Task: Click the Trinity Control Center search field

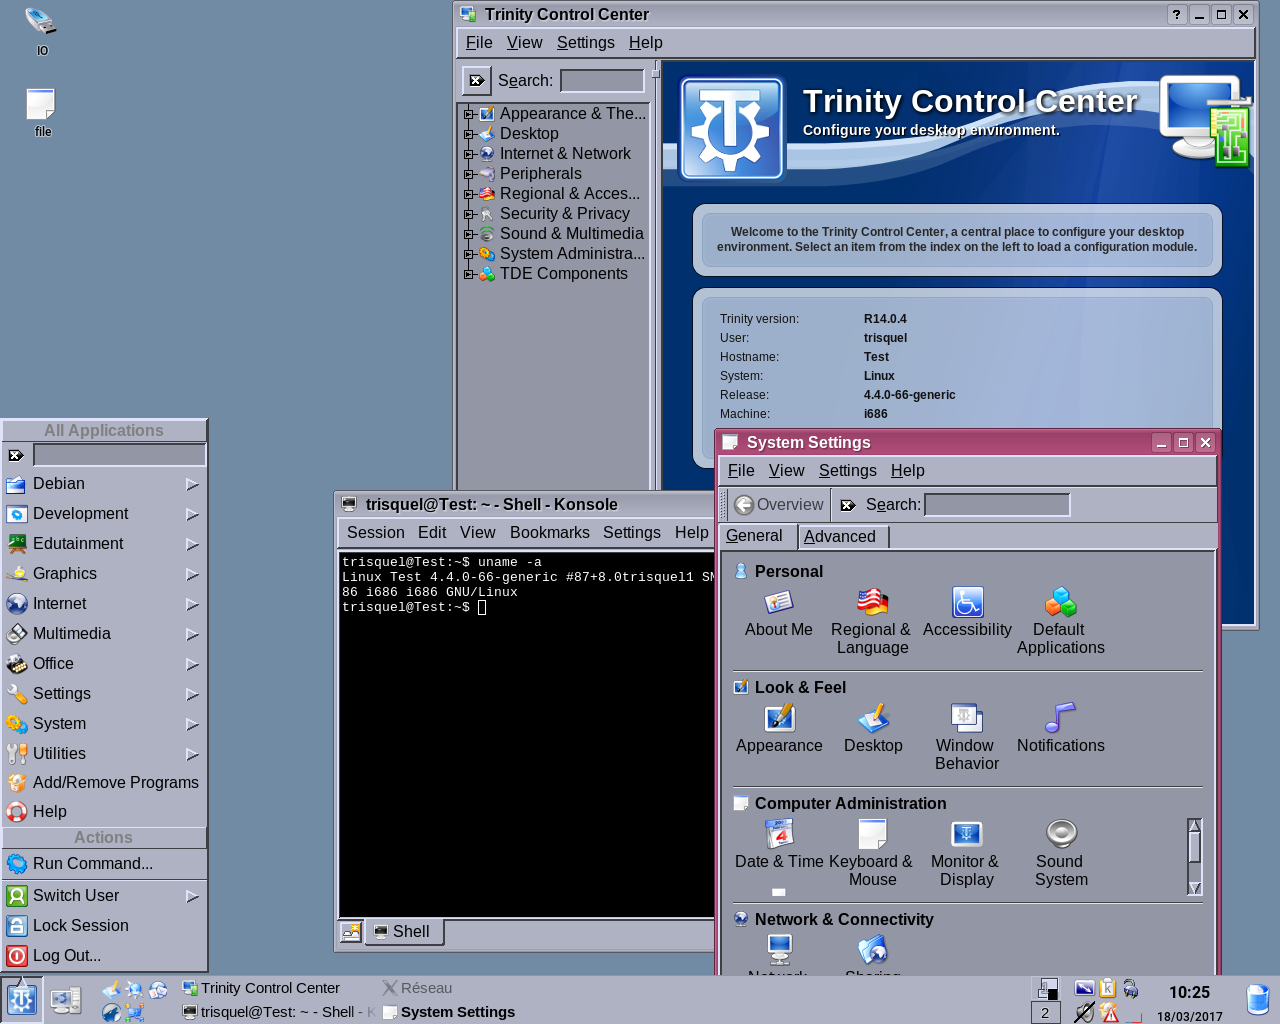Action: tap(602, 81)
